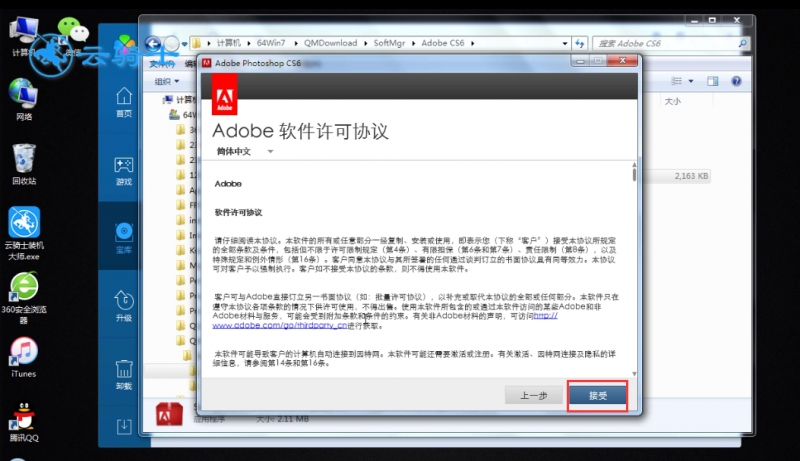Expand the arrow between QMDownload and SoftMgr

coord(366,43)
